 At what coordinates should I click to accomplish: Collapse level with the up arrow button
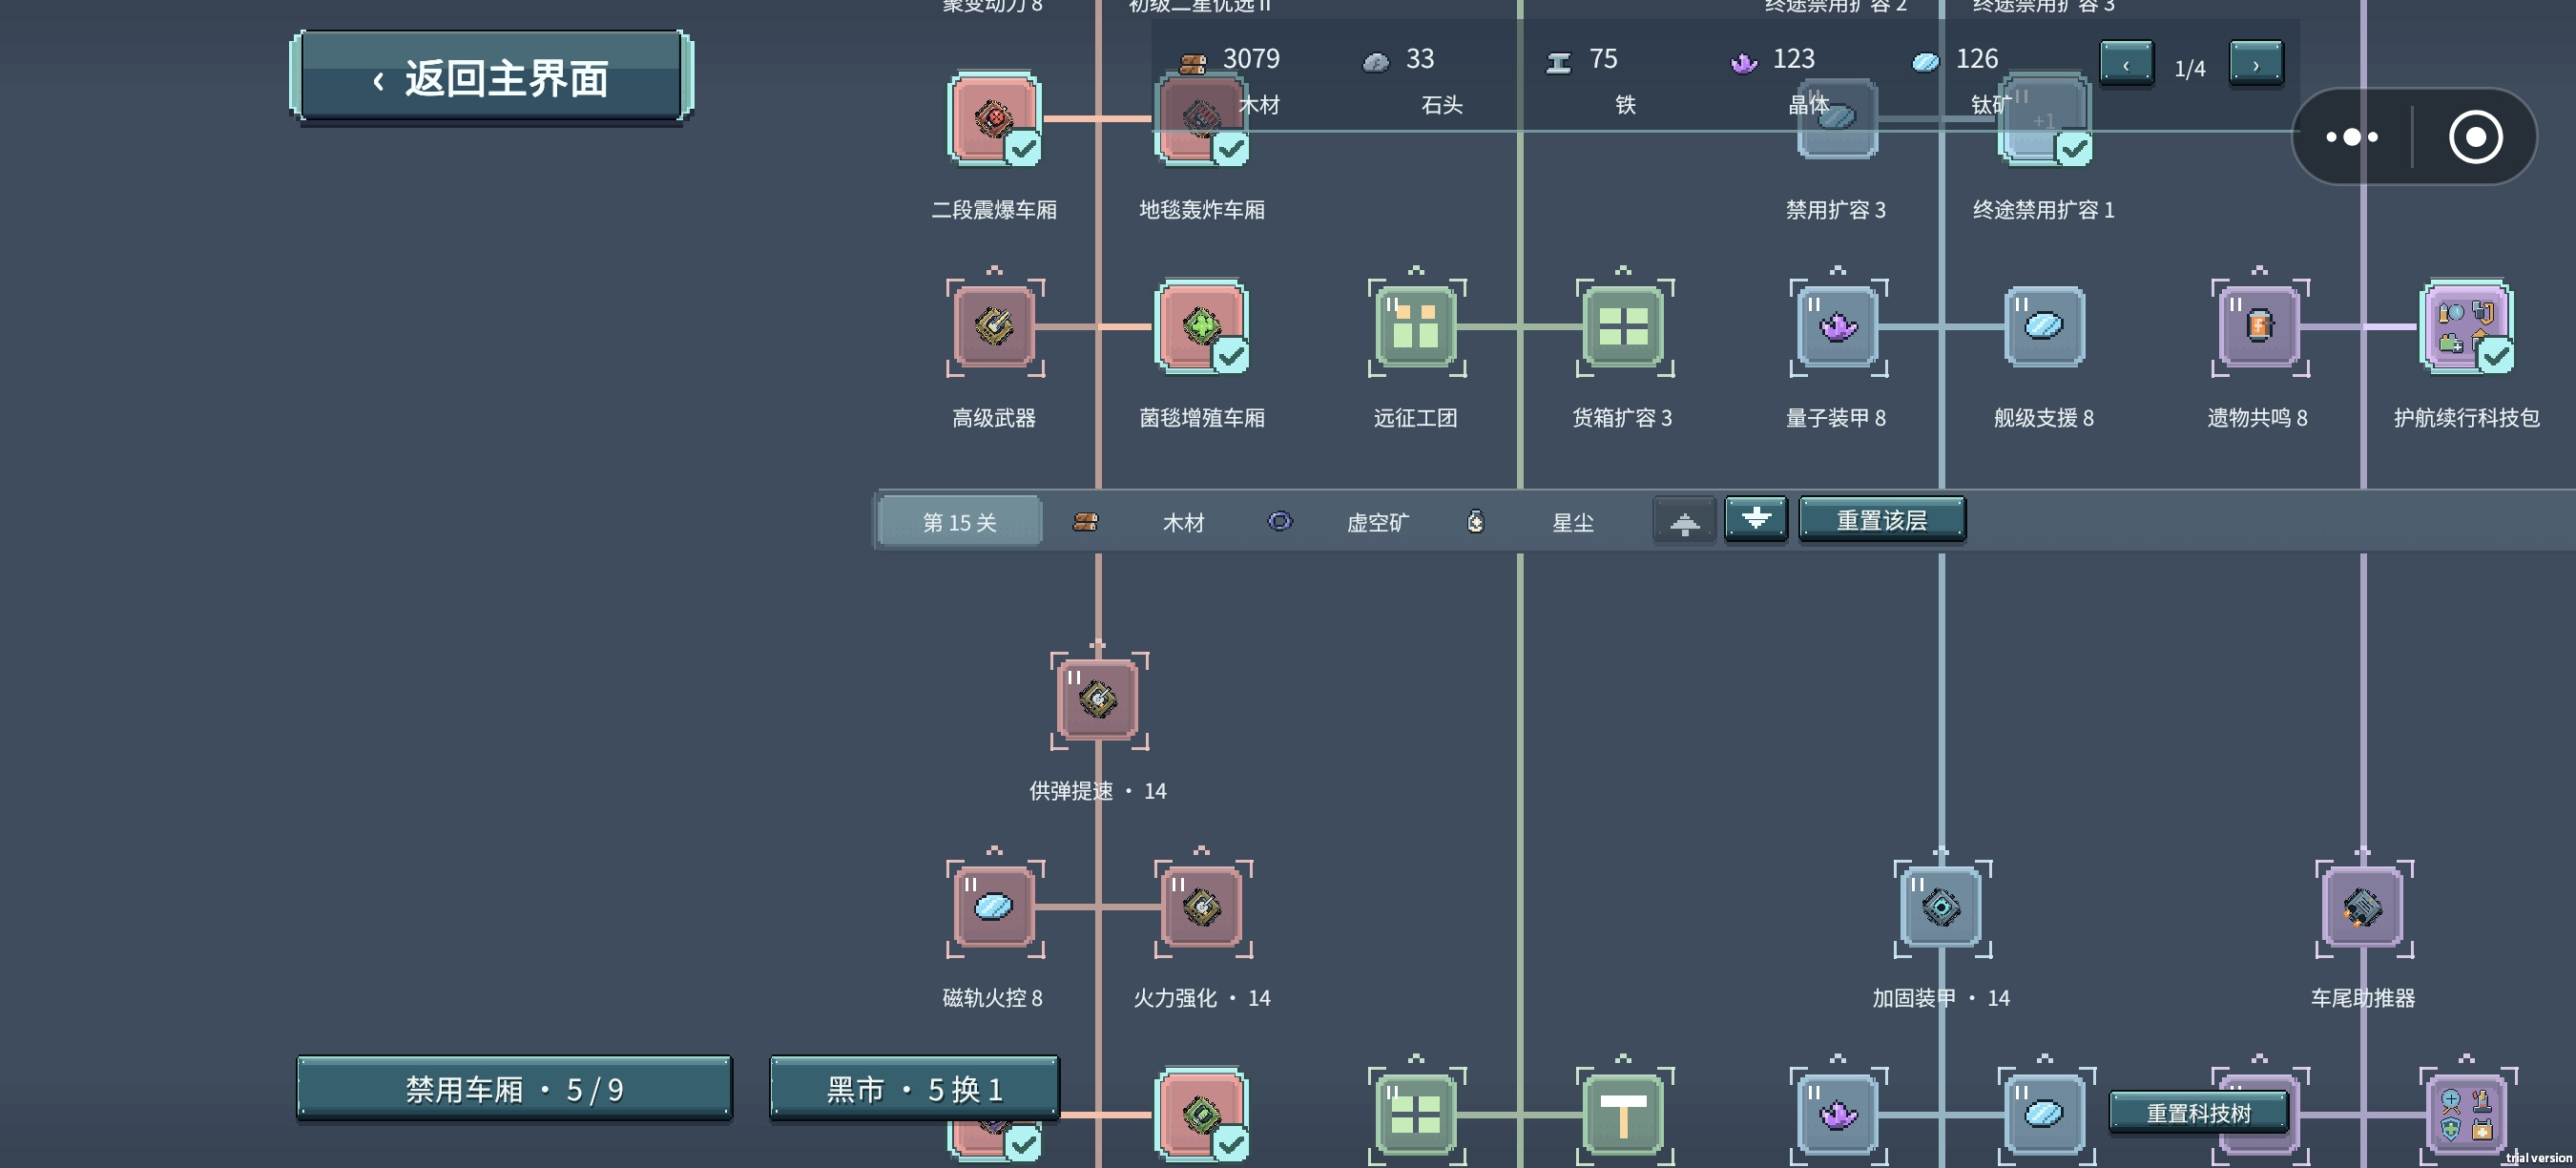coord(1684,521)
